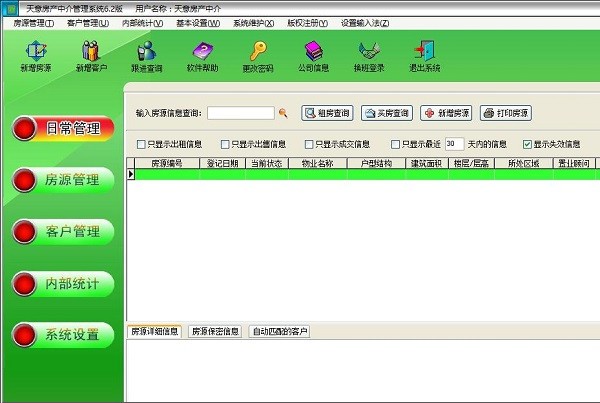This screenshot has height=403, width=600.
Task: Open 新增客户 from the top toolbar
Action: coord(91,55)
